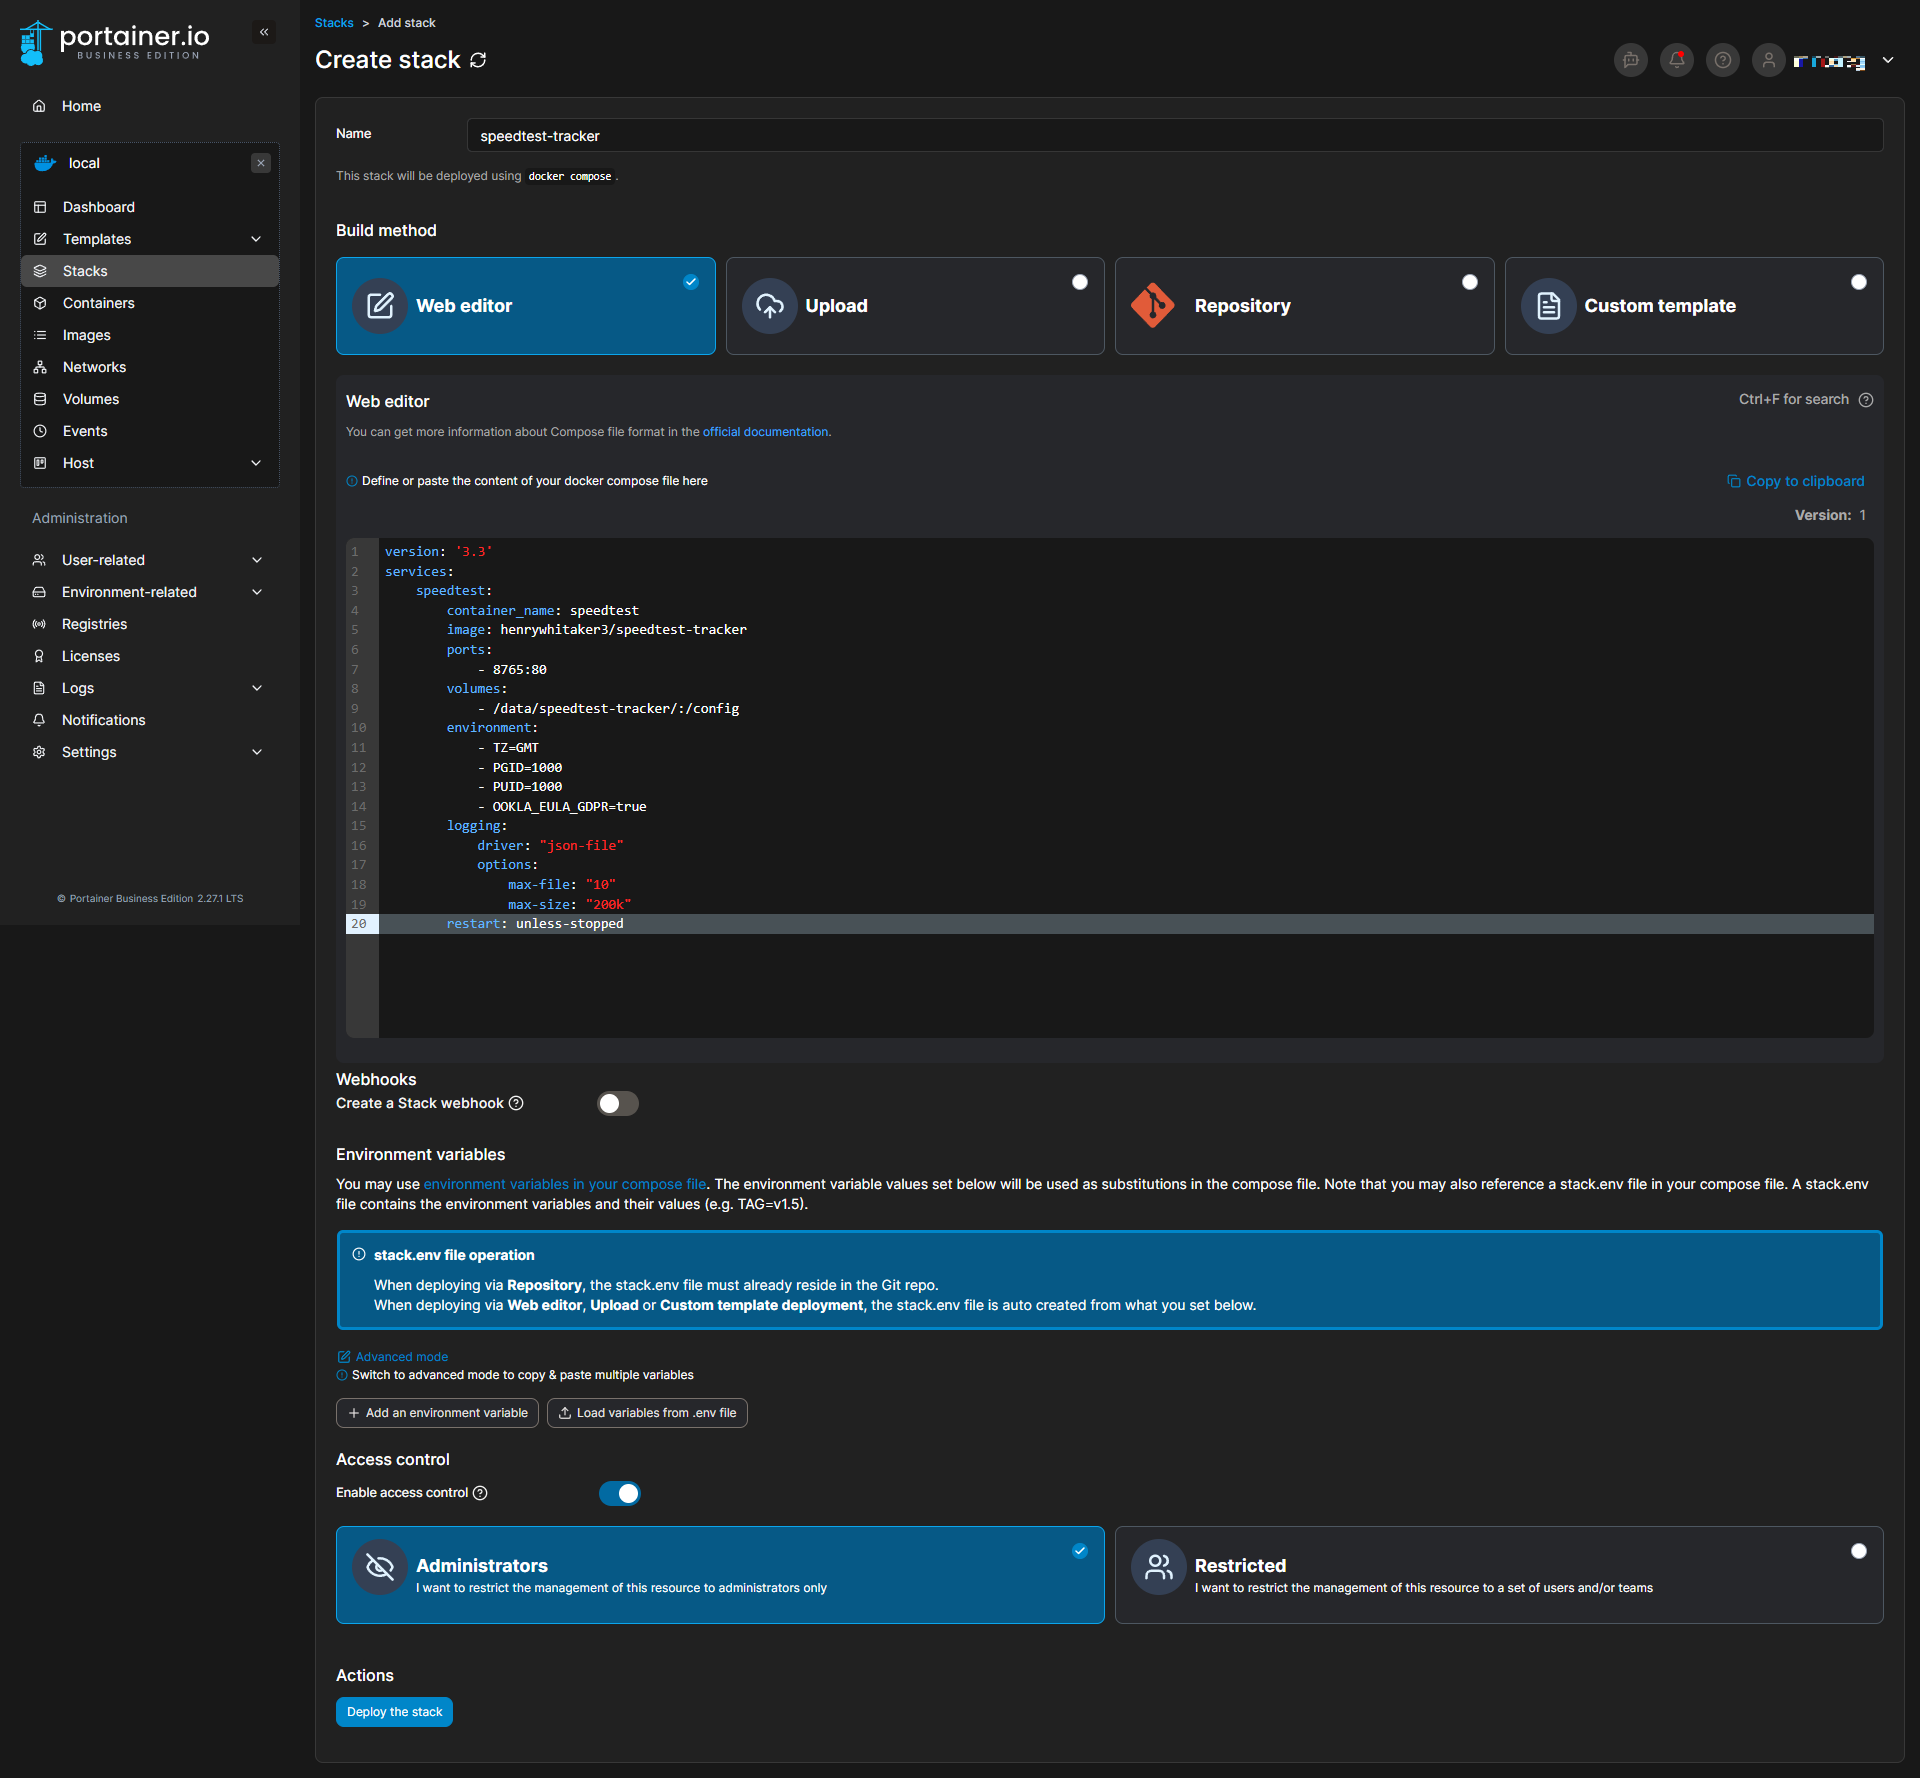
Task: Open Registries in the sidebar
Action: (x=150, y=624)
